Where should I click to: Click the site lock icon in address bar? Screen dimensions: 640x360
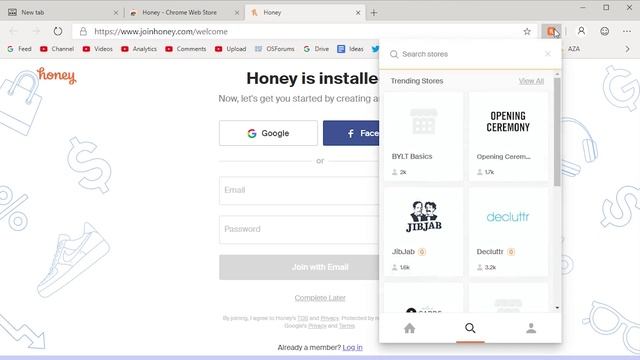83,31
